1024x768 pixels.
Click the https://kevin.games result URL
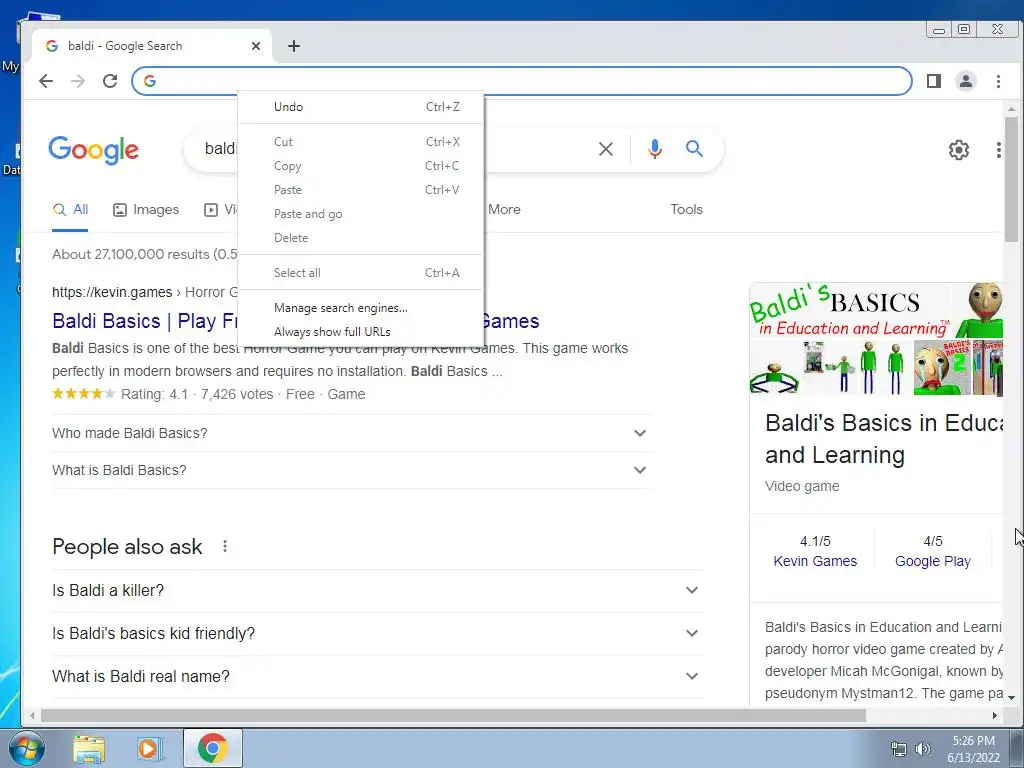point(112,292)
